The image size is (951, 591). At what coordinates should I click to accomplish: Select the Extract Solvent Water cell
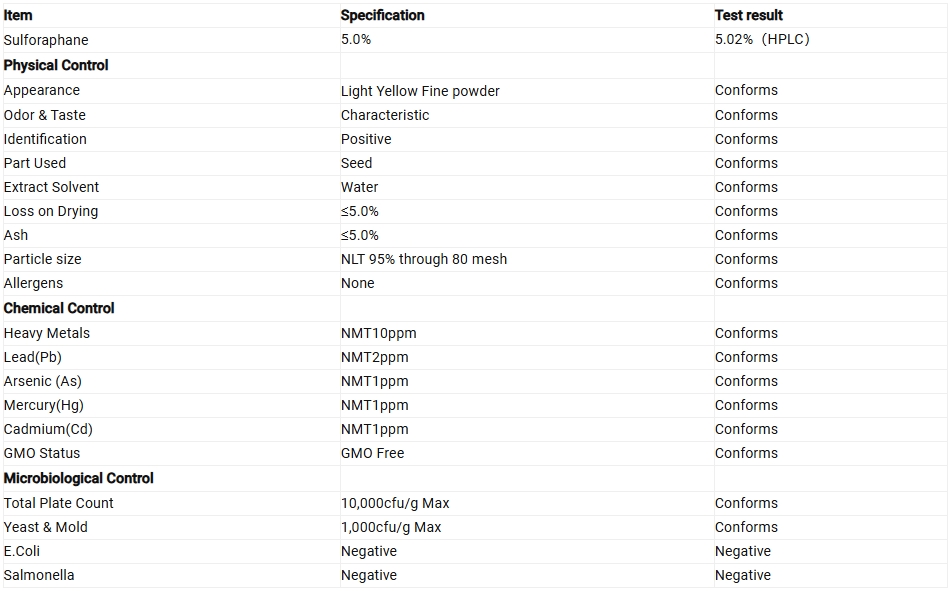click(359, 187)
